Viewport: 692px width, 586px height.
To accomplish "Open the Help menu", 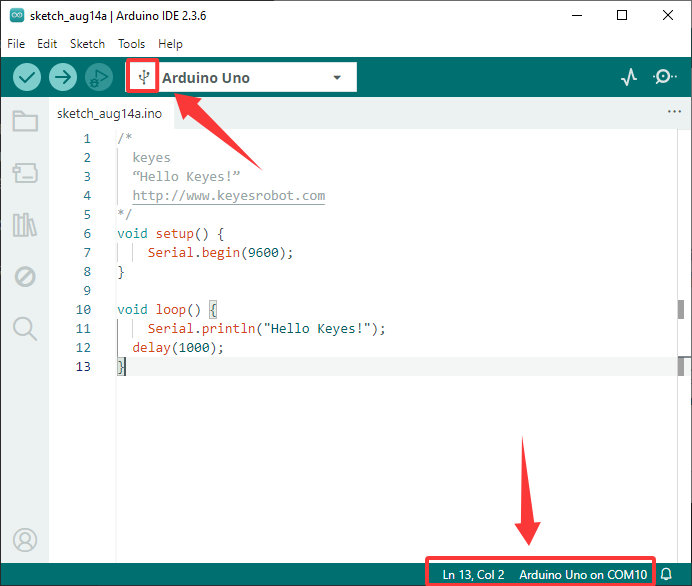I will pyautogui.click(x=170, y=44).
